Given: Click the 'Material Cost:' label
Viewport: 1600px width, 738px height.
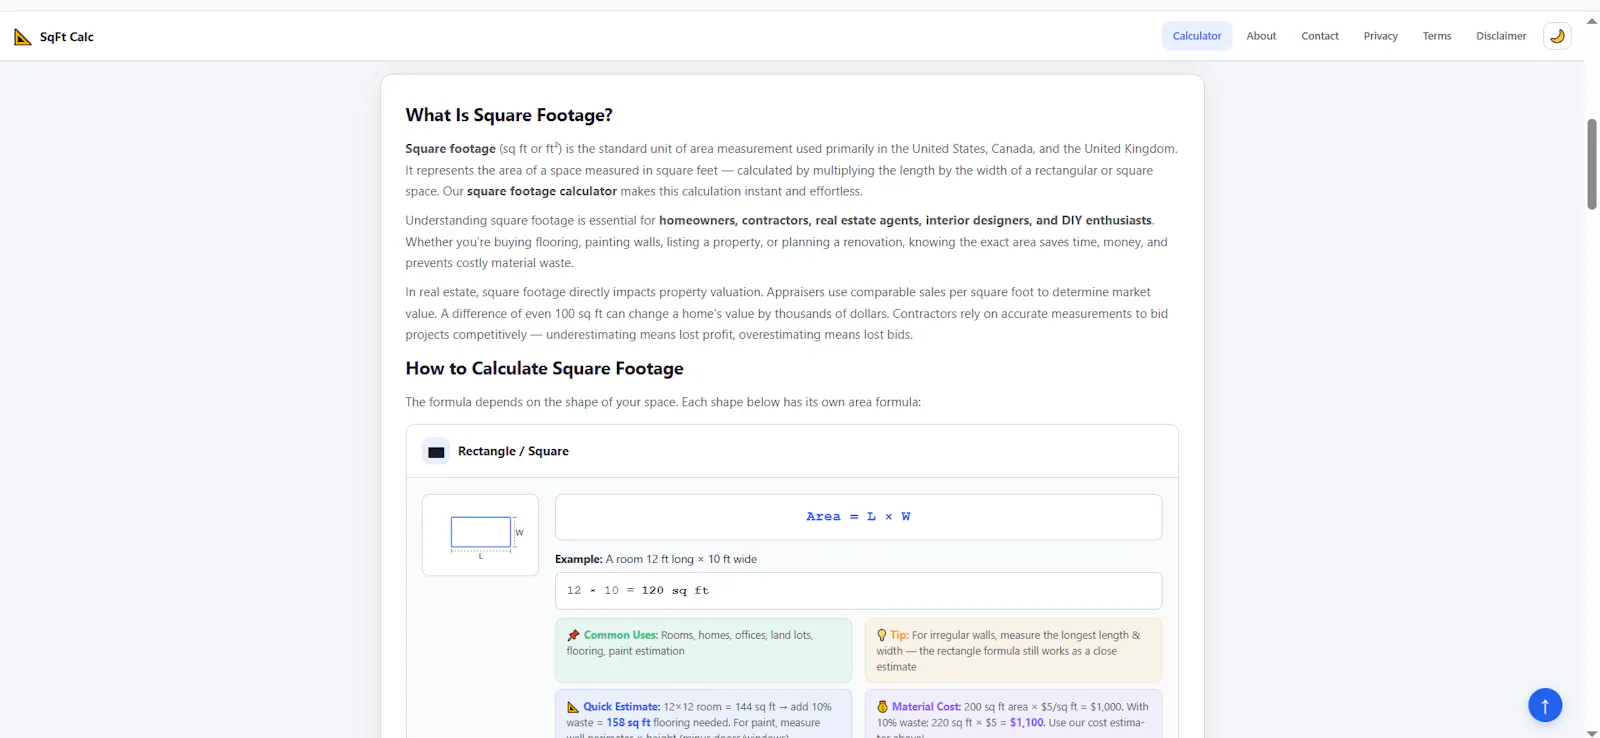Looking at the screenshot, I should pyautogui.click(x=926, y=707).
